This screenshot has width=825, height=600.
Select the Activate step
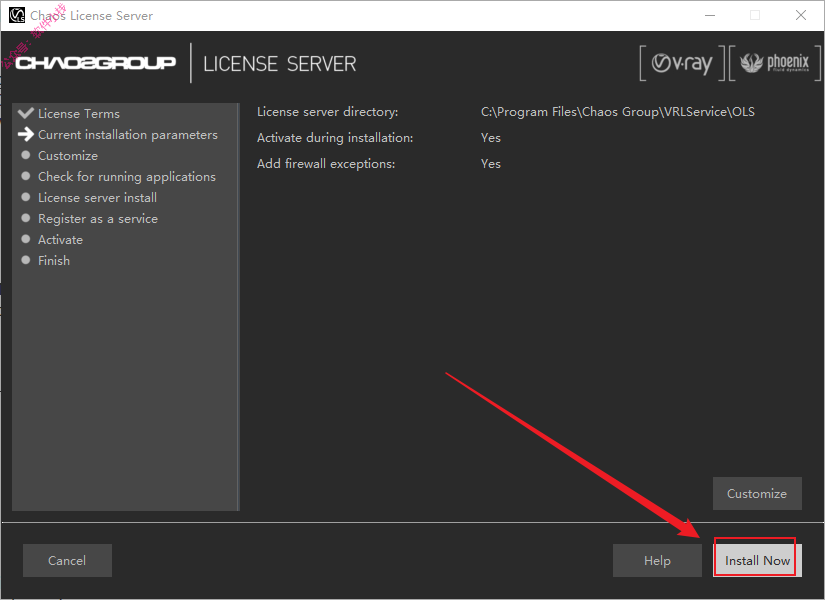pos(61,240)
